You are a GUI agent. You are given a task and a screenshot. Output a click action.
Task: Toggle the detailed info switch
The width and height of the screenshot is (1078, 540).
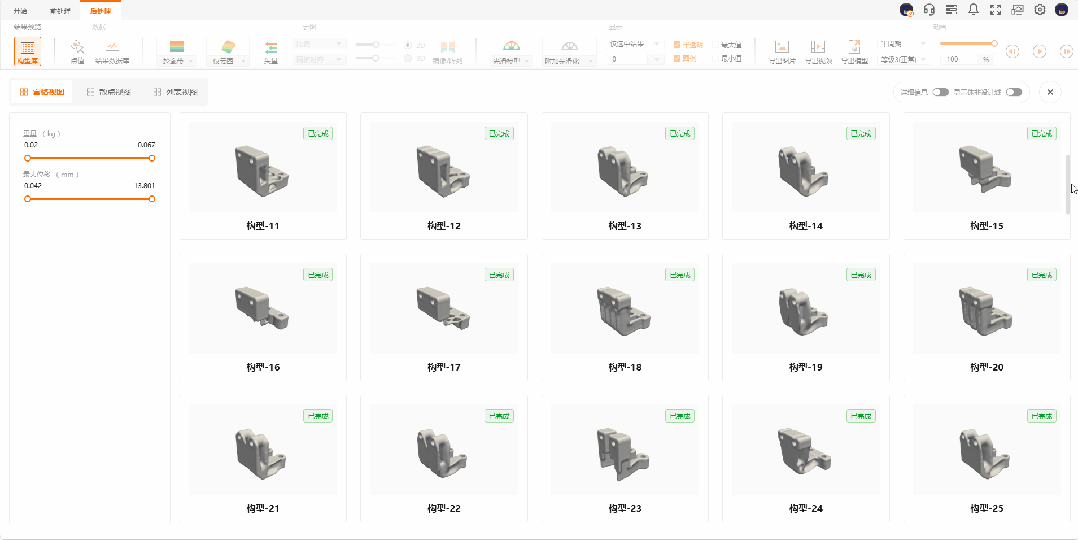(x=940, y=92)
